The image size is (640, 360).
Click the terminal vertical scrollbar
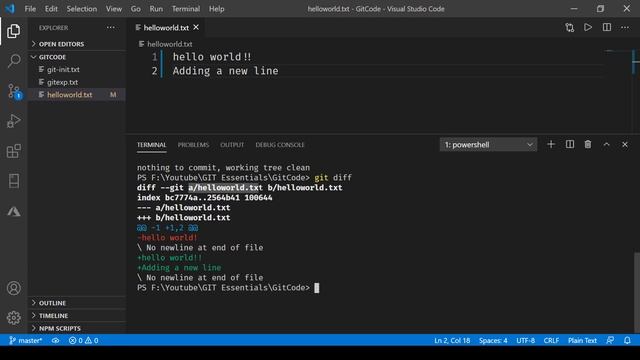pyautogui.click(x=636, y=293)
